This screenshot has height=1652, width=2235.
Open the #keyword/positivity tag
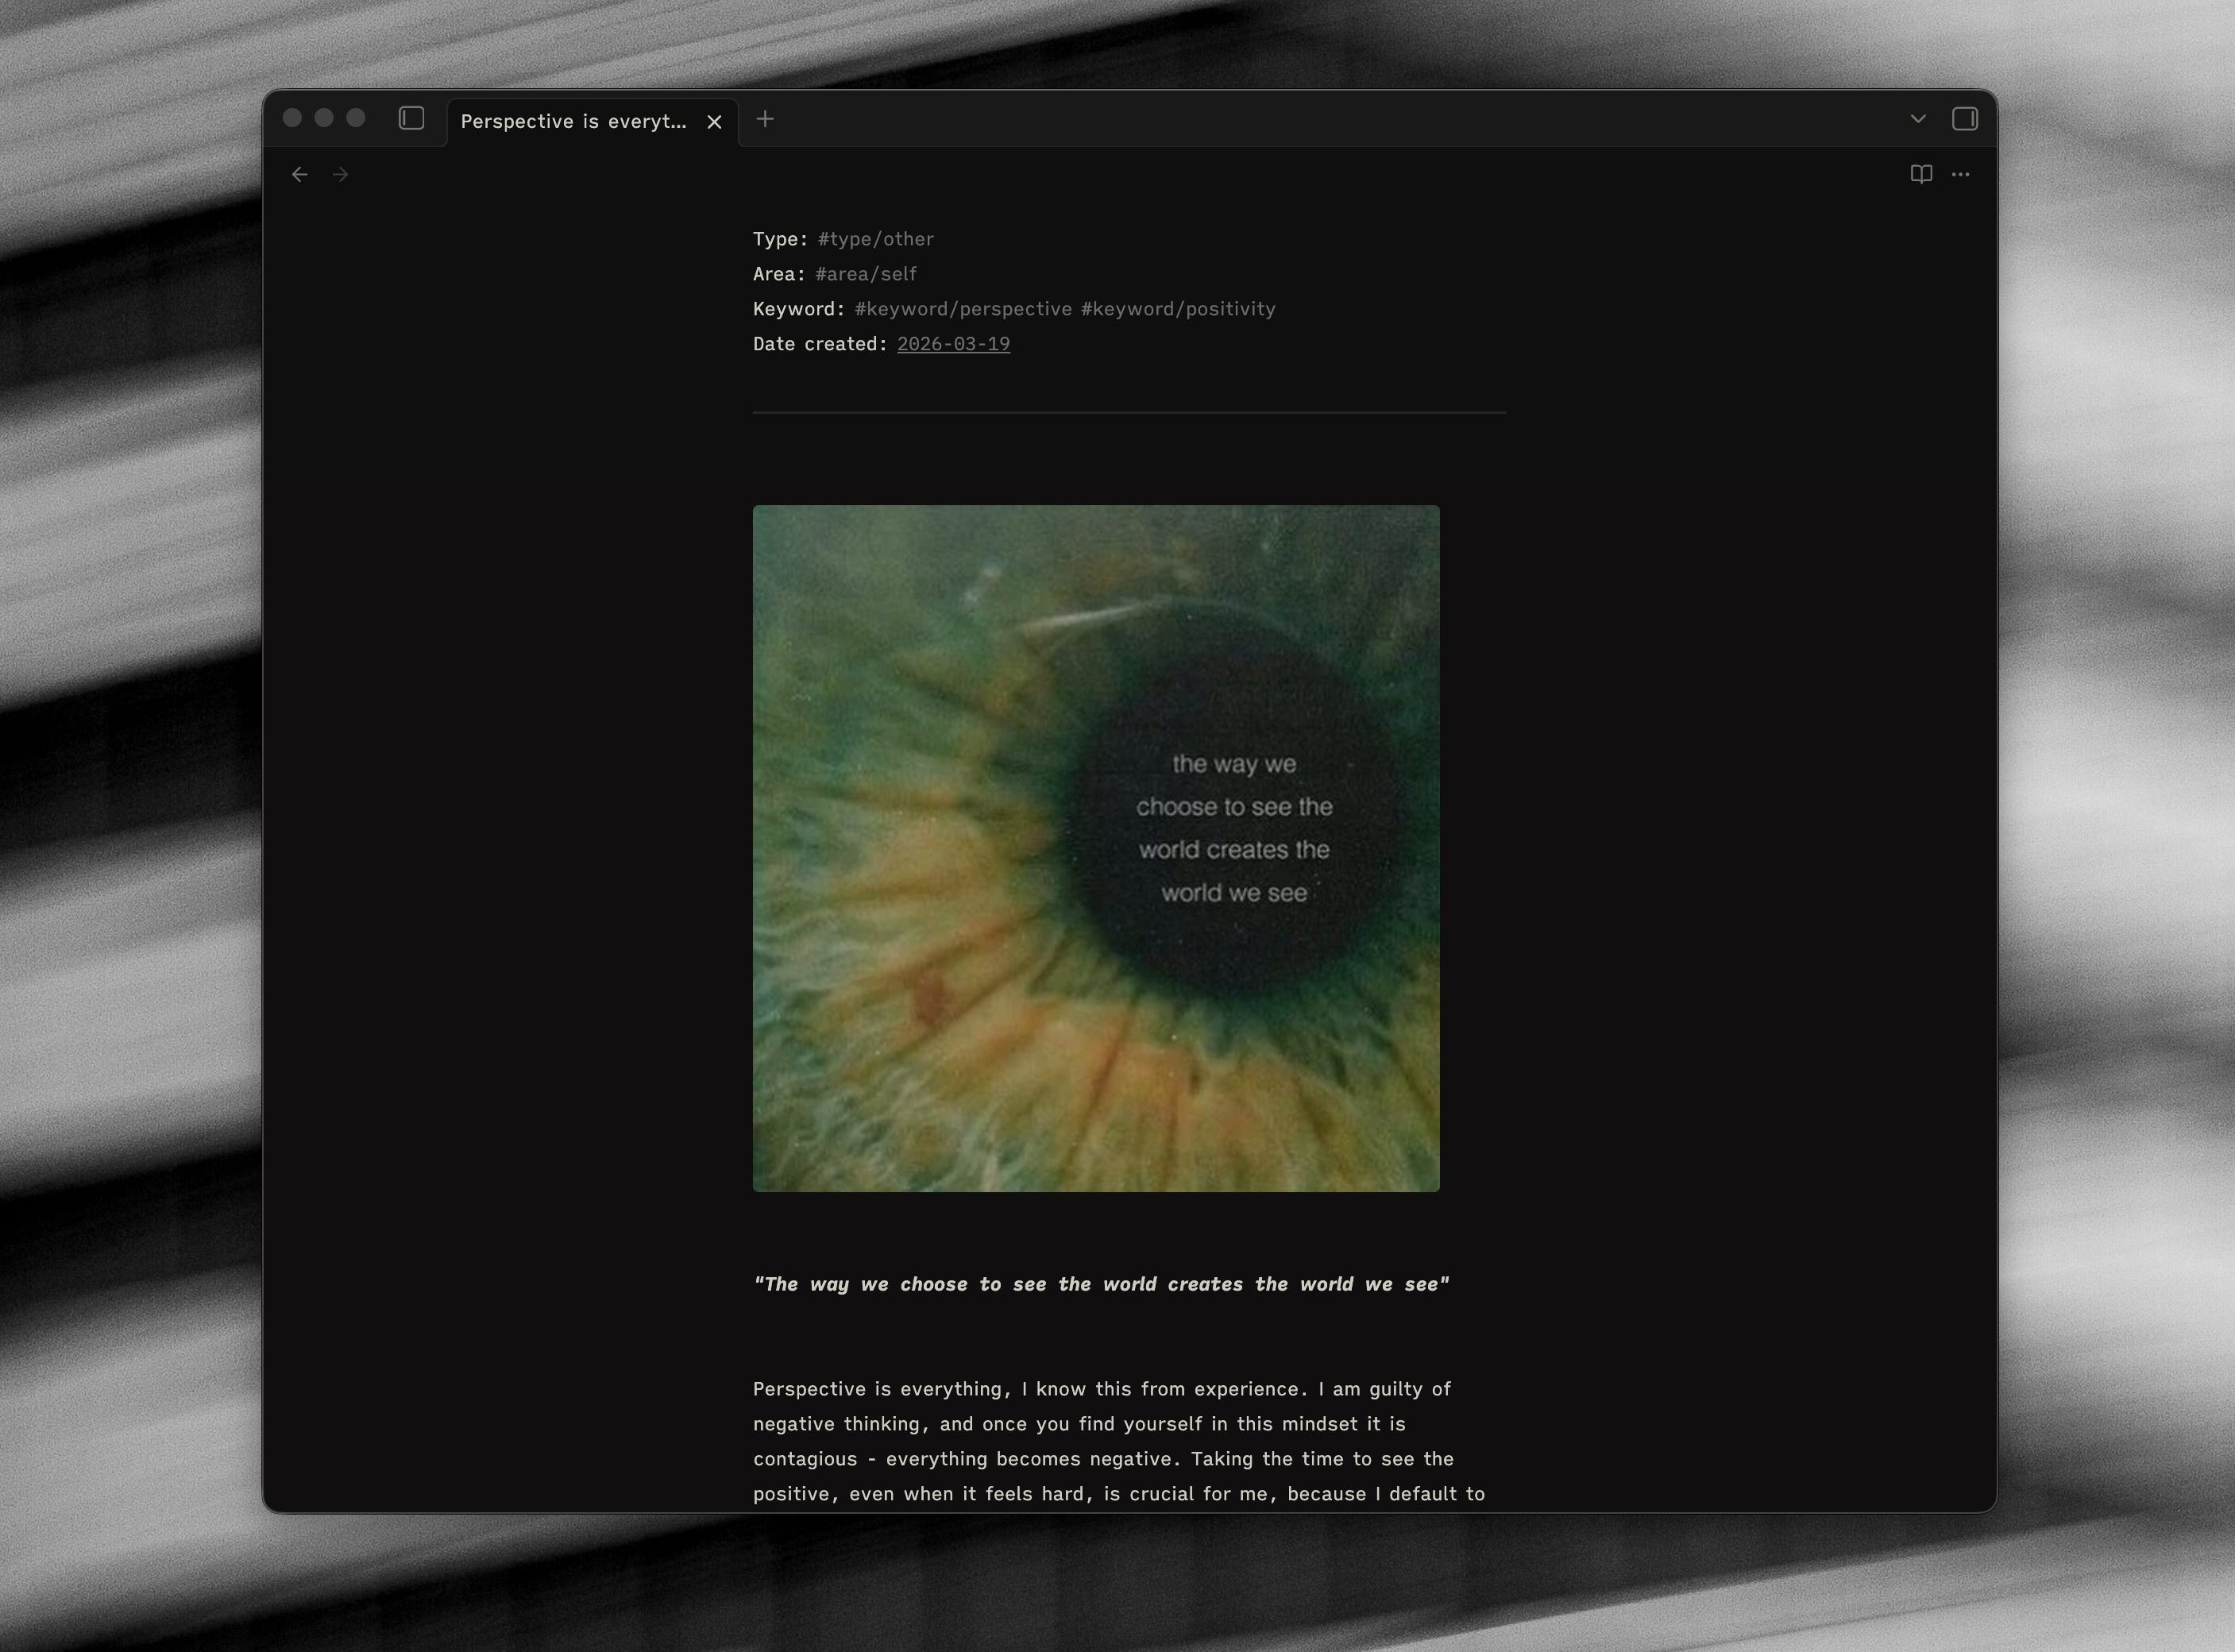click(1177, 309)
